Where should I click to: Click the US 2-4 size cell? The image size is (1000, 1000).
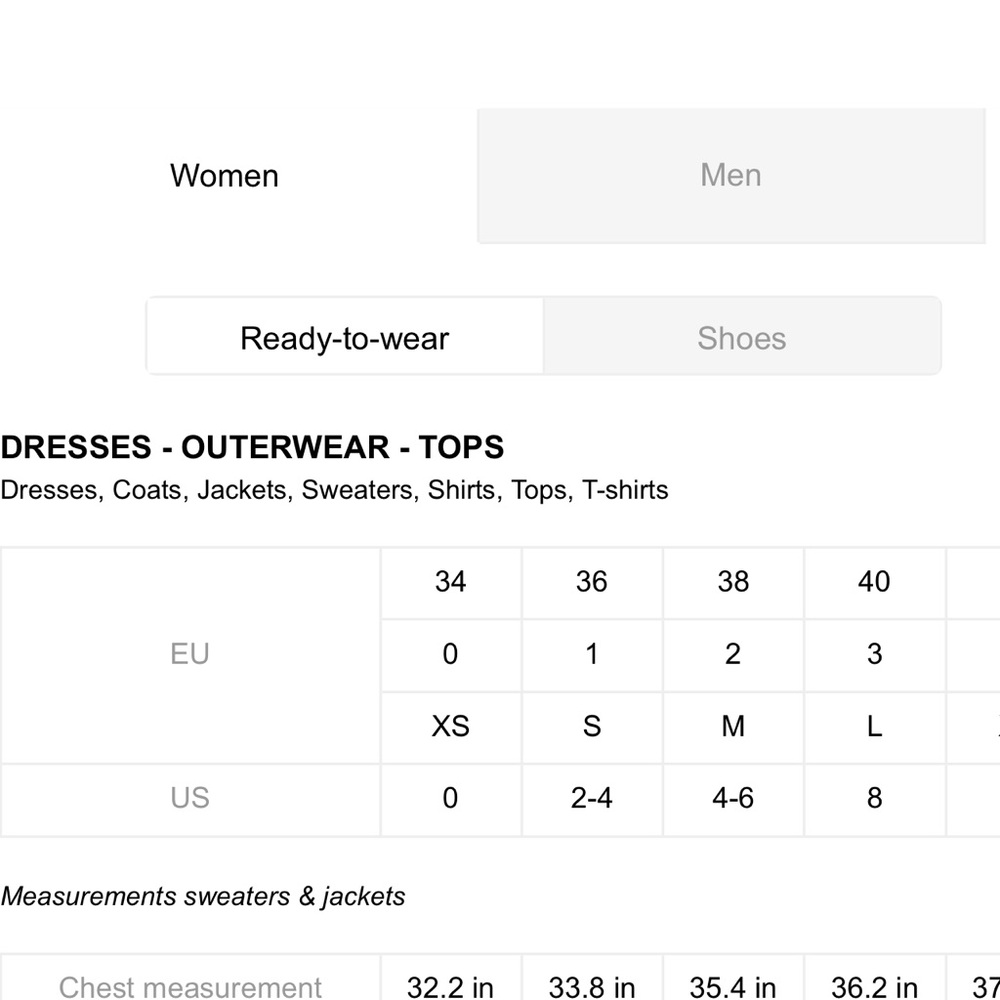[592, 799]
